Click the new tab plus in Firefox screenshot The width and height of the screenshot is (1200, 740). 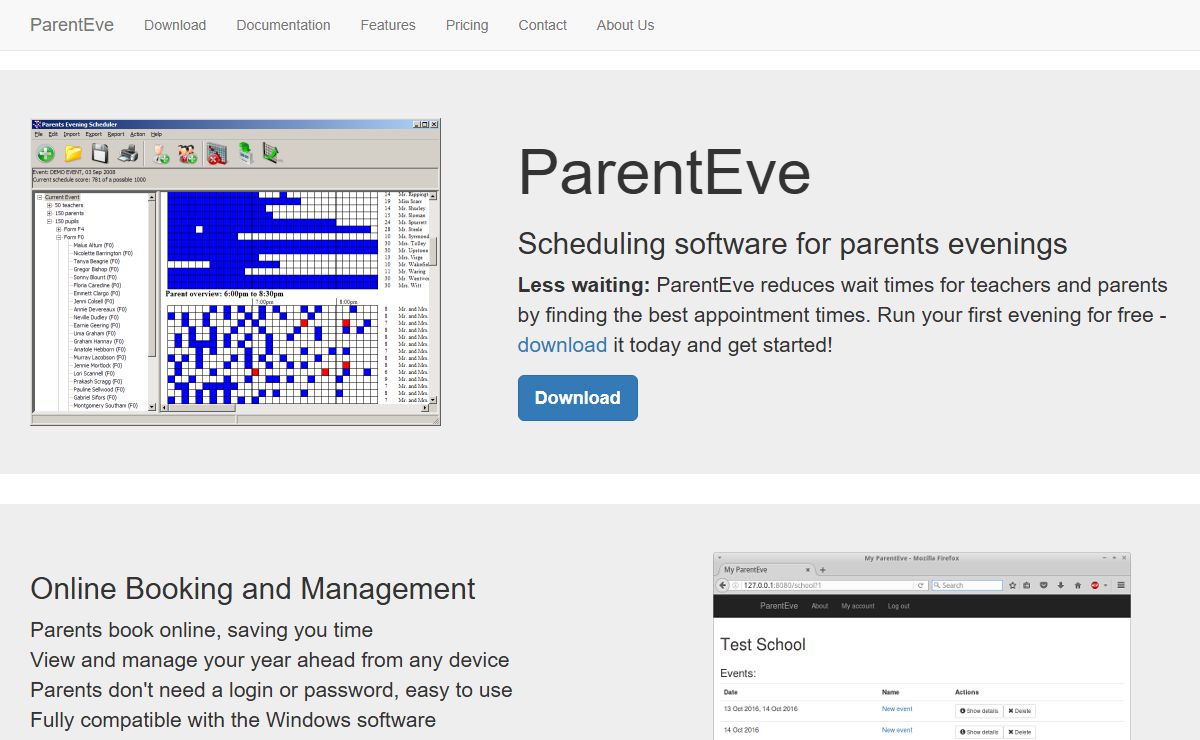click(823, 570)
